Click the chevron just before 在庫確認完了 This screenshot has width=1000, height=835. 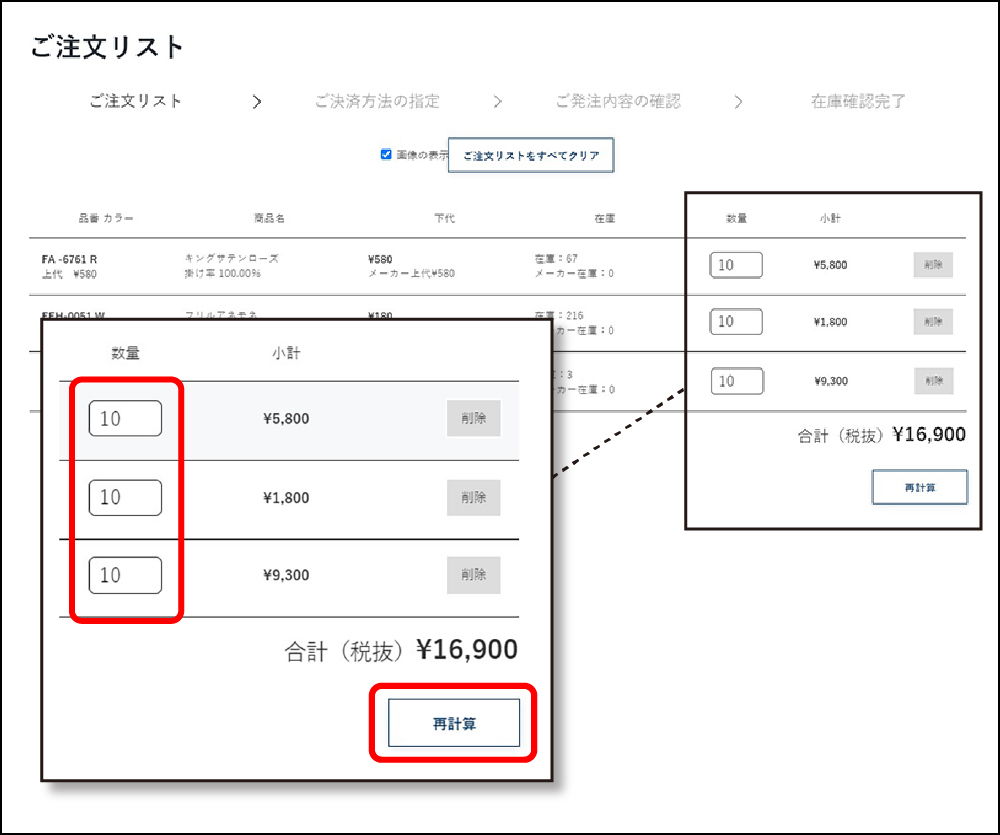(x=738, y=102)
